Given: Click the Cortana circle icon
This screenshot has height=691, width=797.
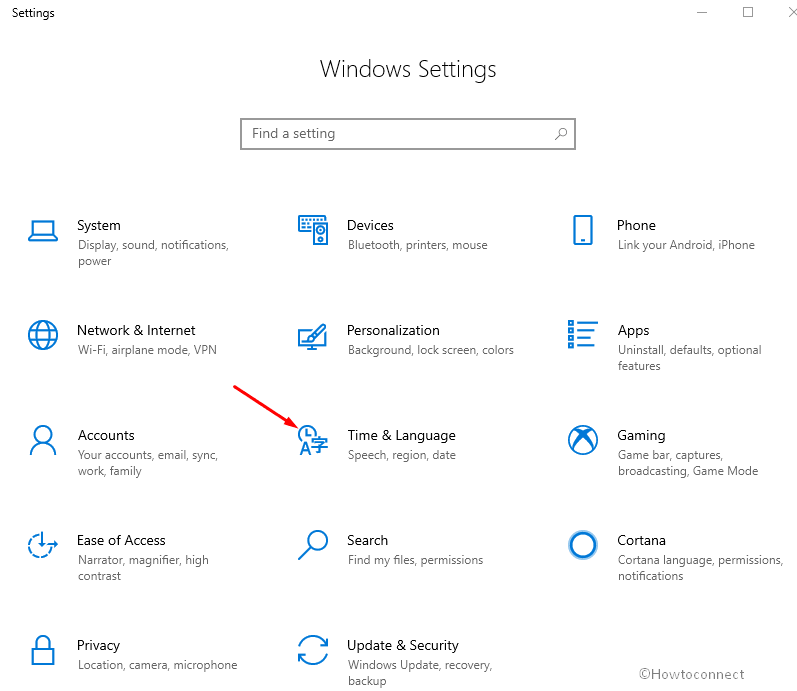Looking at the screenshot, I should click(583, 545).
